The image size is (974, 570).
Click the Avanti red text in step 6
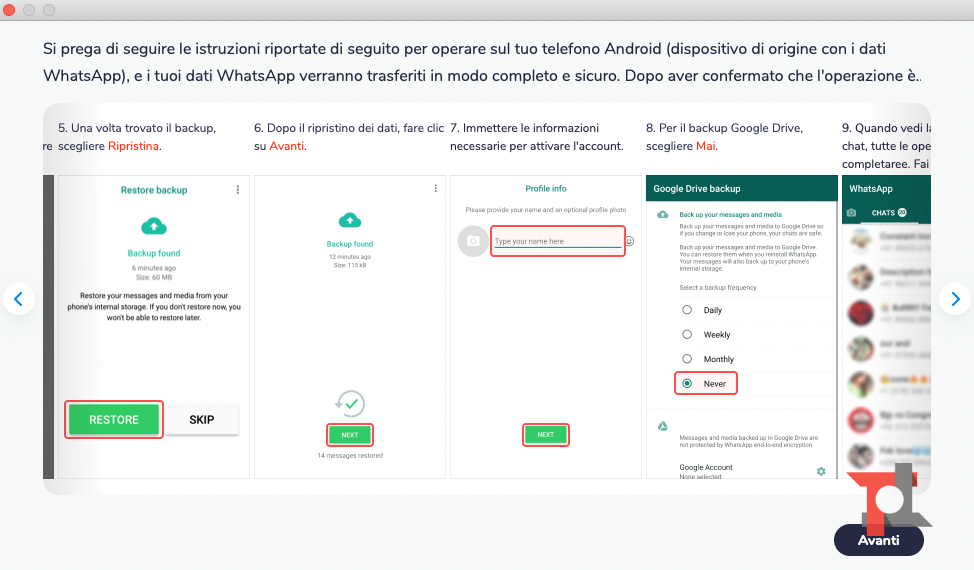[286, 146]
